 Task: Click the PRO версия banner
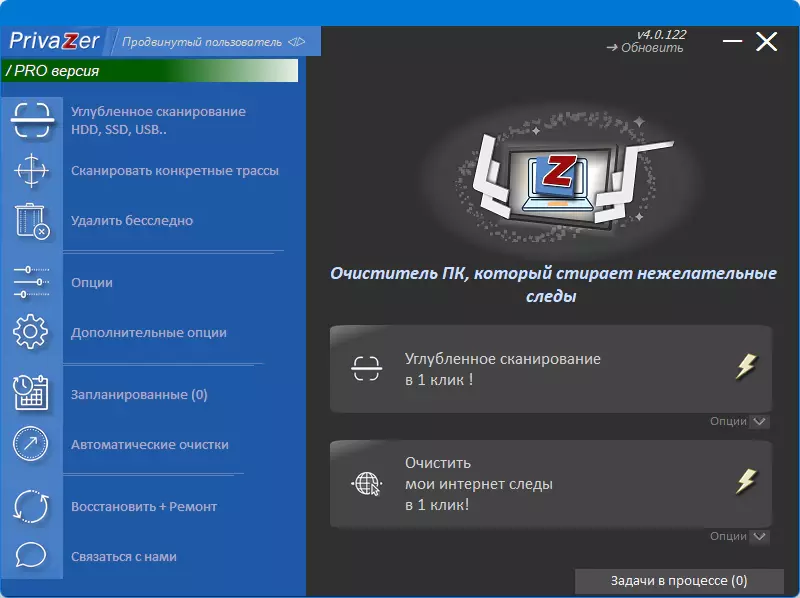pos(150,70)
